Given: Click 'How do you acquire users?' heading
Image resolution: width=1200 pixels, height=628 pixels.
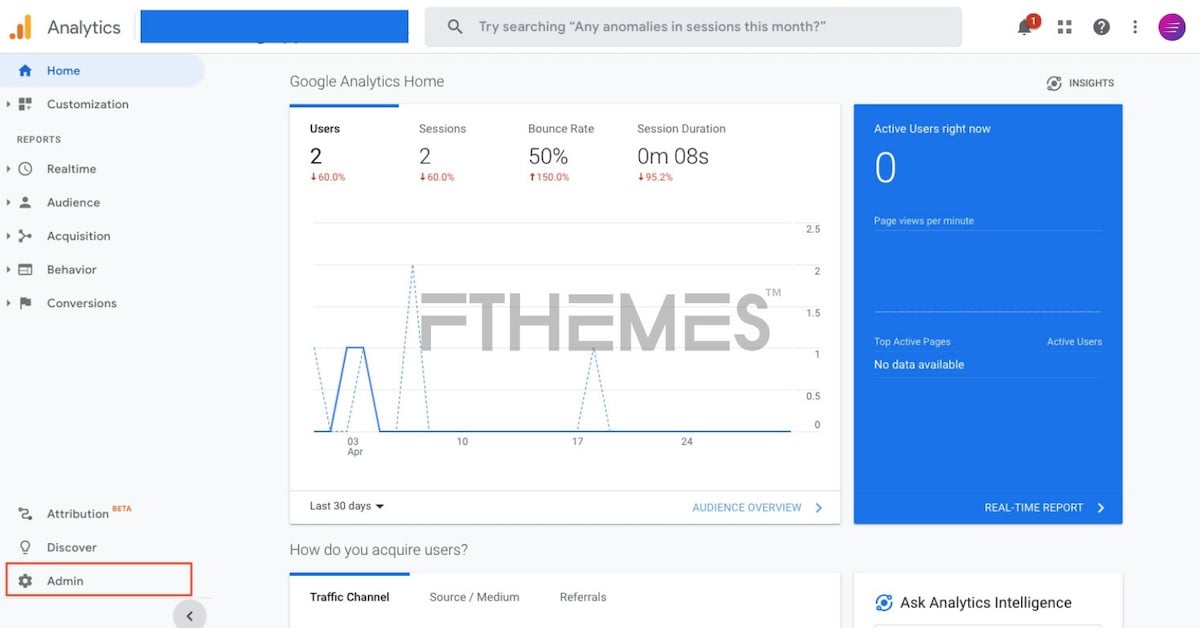Looking at the screenshot, I should (379, 549).
